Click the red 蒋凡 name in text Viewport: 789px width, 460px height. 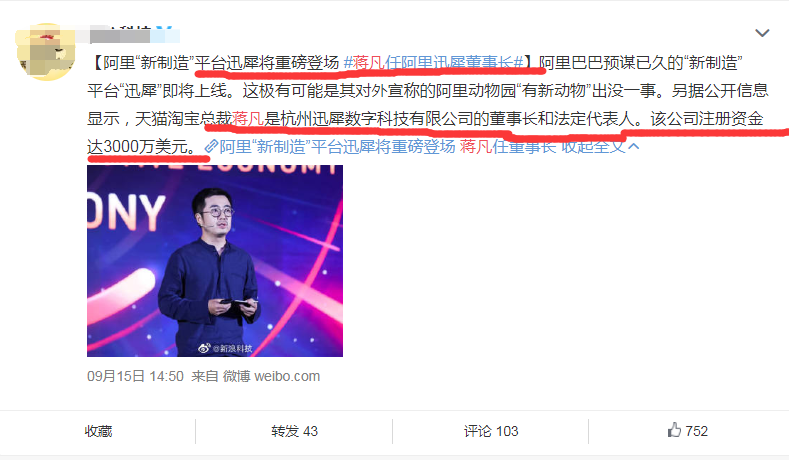(x=248, y=119)
